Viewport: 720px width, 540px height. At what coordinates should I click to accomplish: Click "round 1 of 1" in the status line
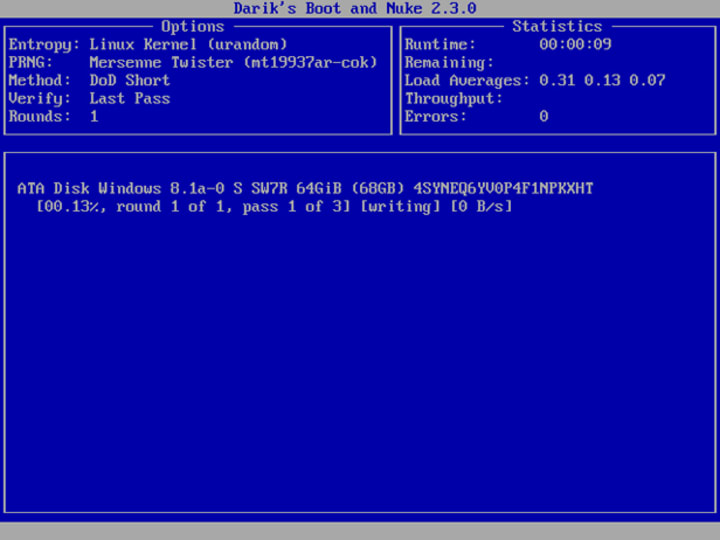170,207
